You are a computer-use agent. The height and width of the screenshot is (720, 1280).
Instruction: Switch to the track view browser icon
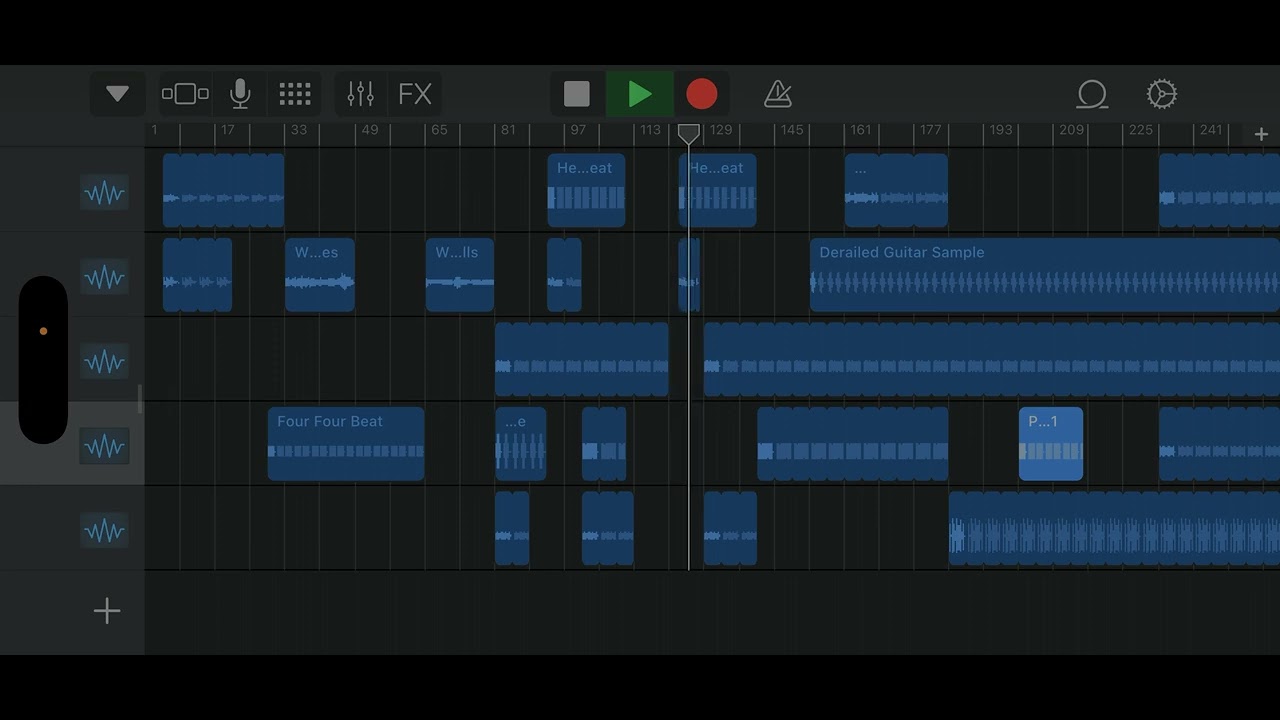tap(185, 94)
